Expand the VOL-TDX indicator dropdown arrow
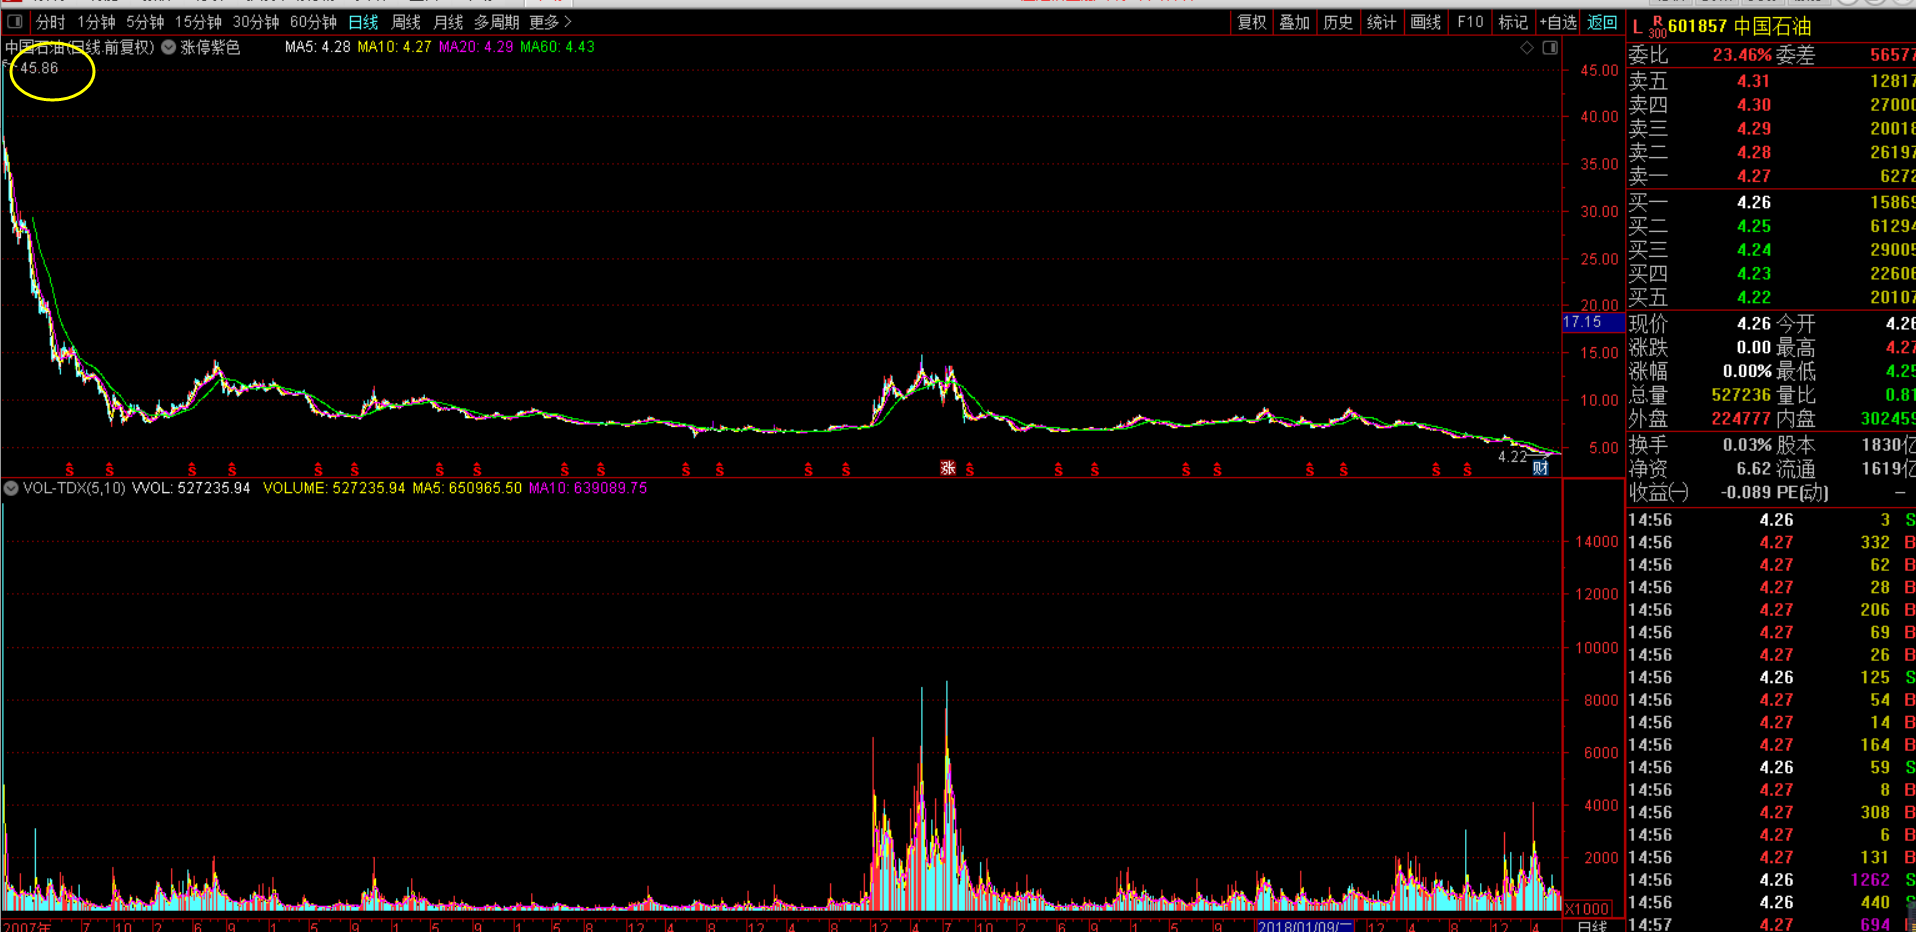The width and height of the screenshot is (1916, 932). (x=11, y=488)
